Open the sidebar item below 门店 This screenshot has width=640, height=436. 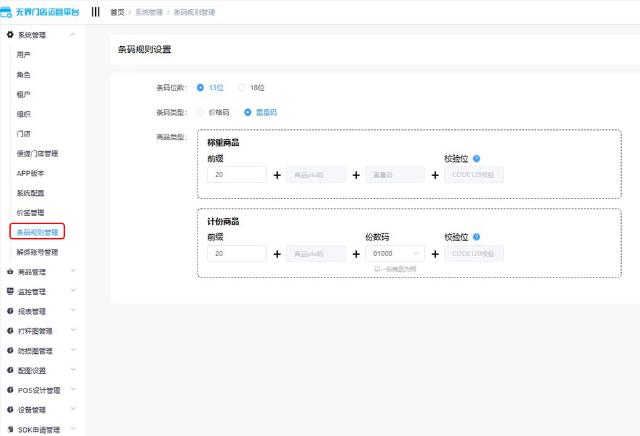(x=37, y=153)
